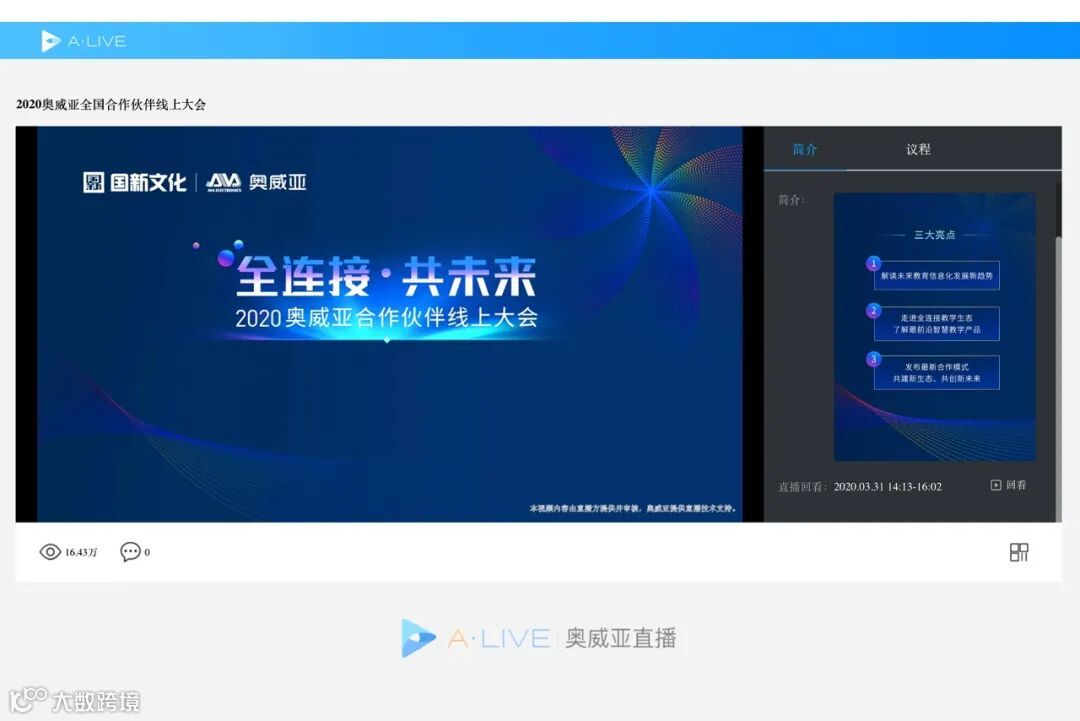The width and height of the screenshot is (1080, 721).
Task: Click the 16.43万 view count text
Action: (81, 552)
